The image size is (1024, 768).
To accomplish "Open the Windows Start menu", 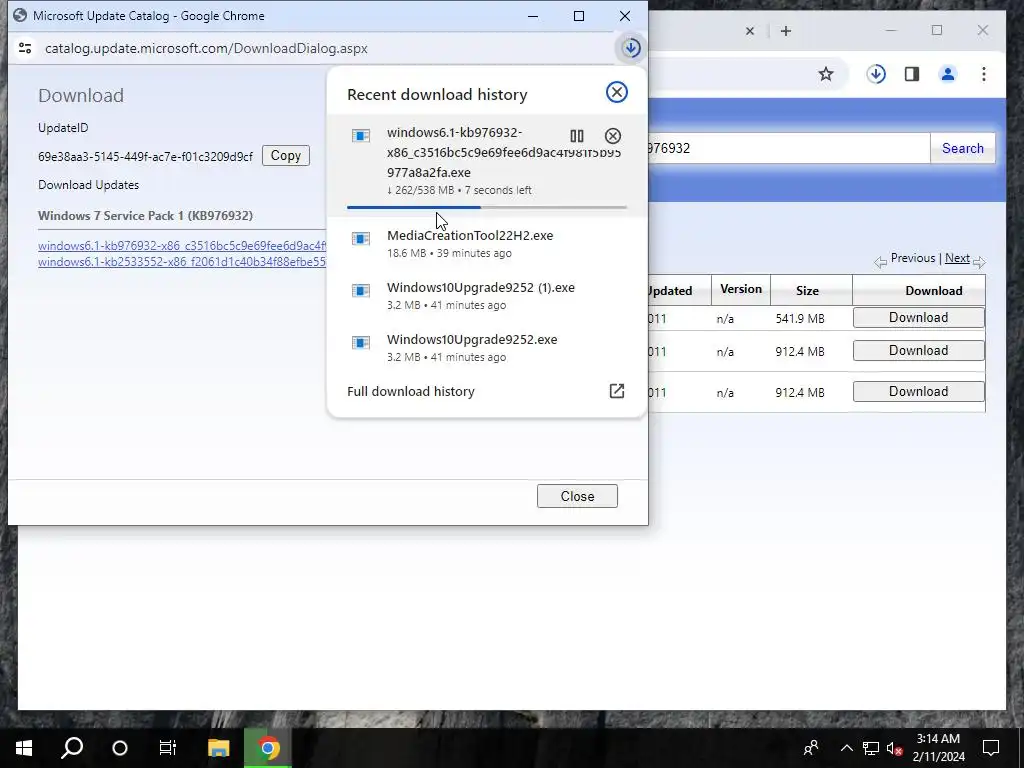I will click(x=24, y=748).
